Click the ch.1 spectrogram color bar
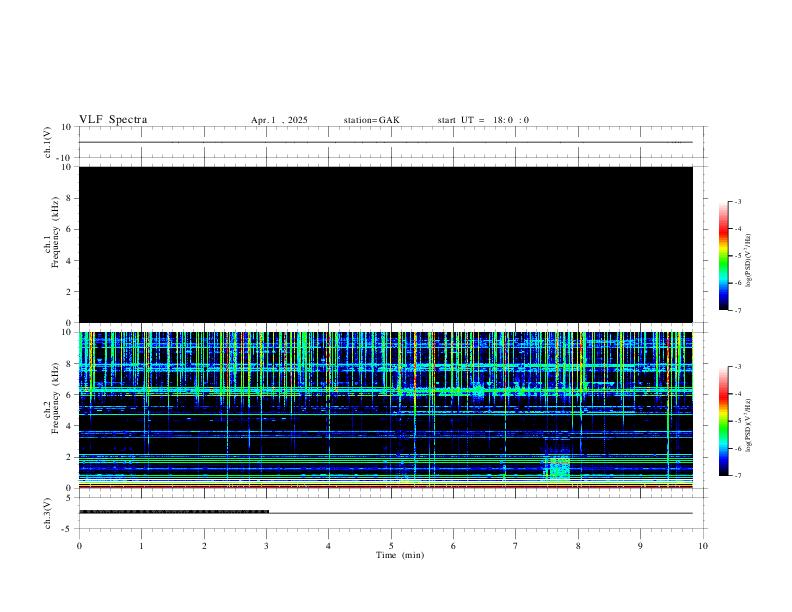This screenshot has width=792, height=612. (723, 256)
